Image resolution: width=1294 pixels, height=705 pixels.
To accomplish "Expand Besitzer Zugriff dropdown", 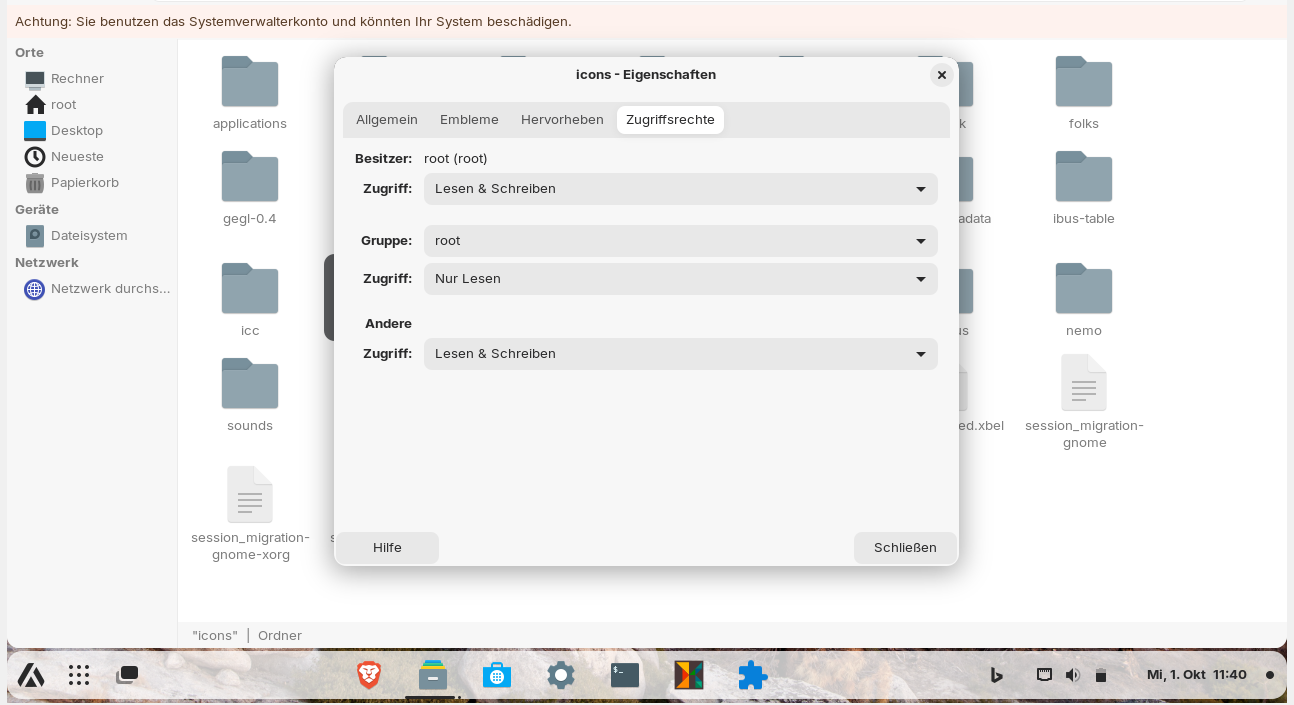I will [680, 189].
